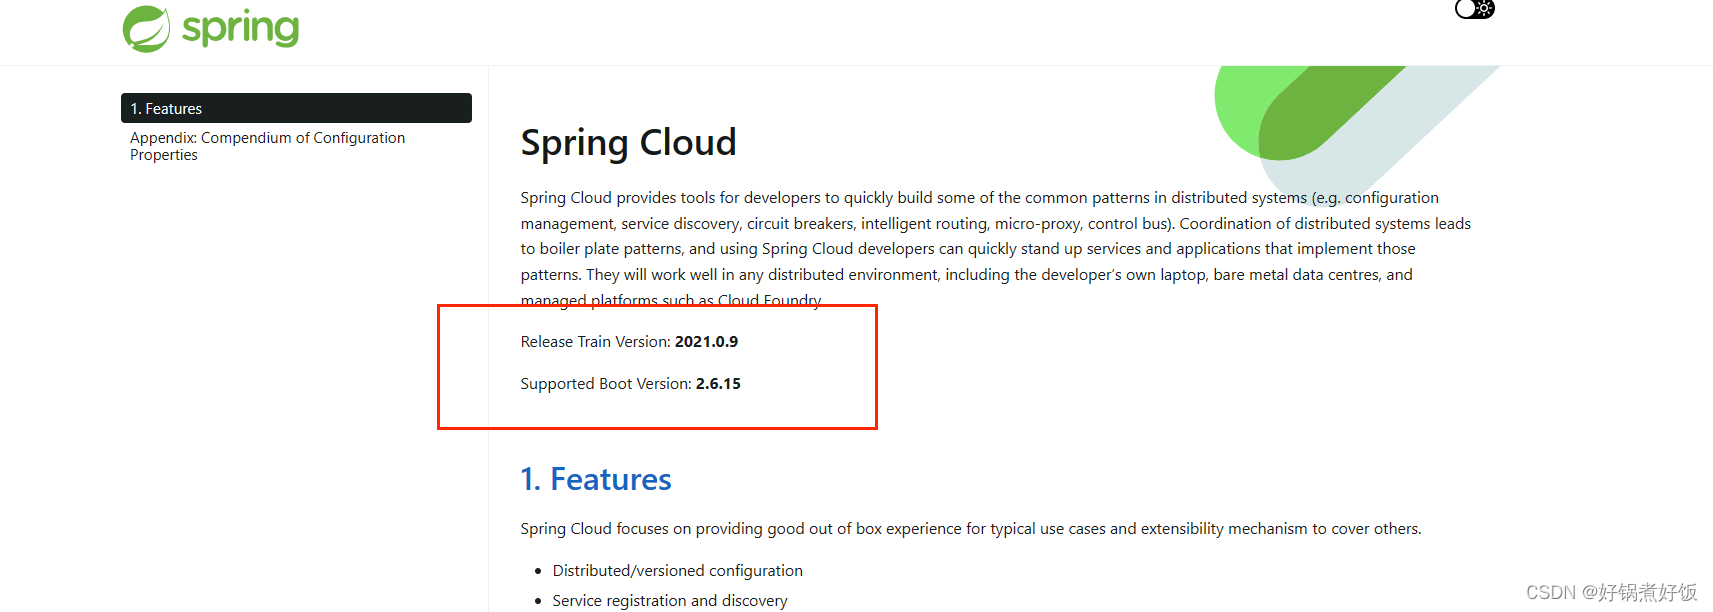Viewport: 1713px width, 612px height.
Task: Click the '1. Features' blue section heading
Action: tap(595, 479)
